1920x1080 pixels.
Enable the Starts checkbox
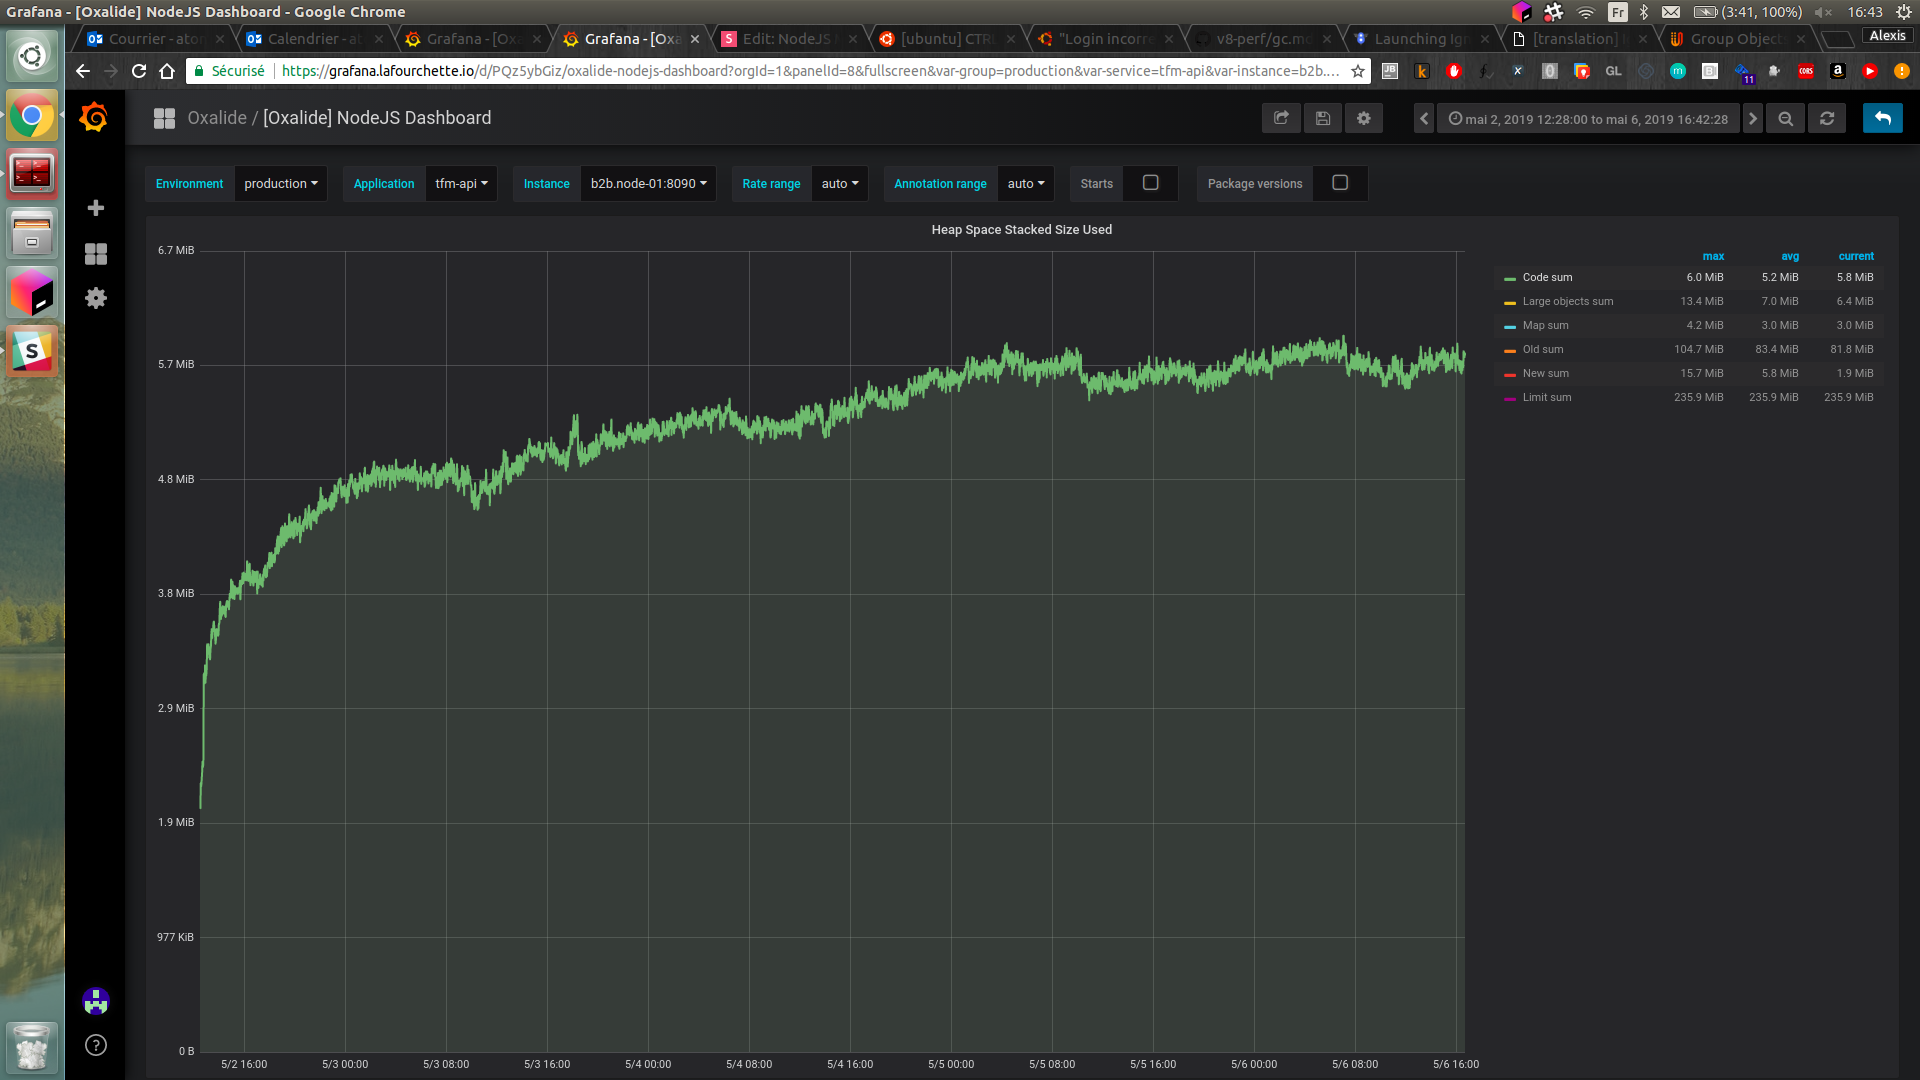click(1150, 183)
